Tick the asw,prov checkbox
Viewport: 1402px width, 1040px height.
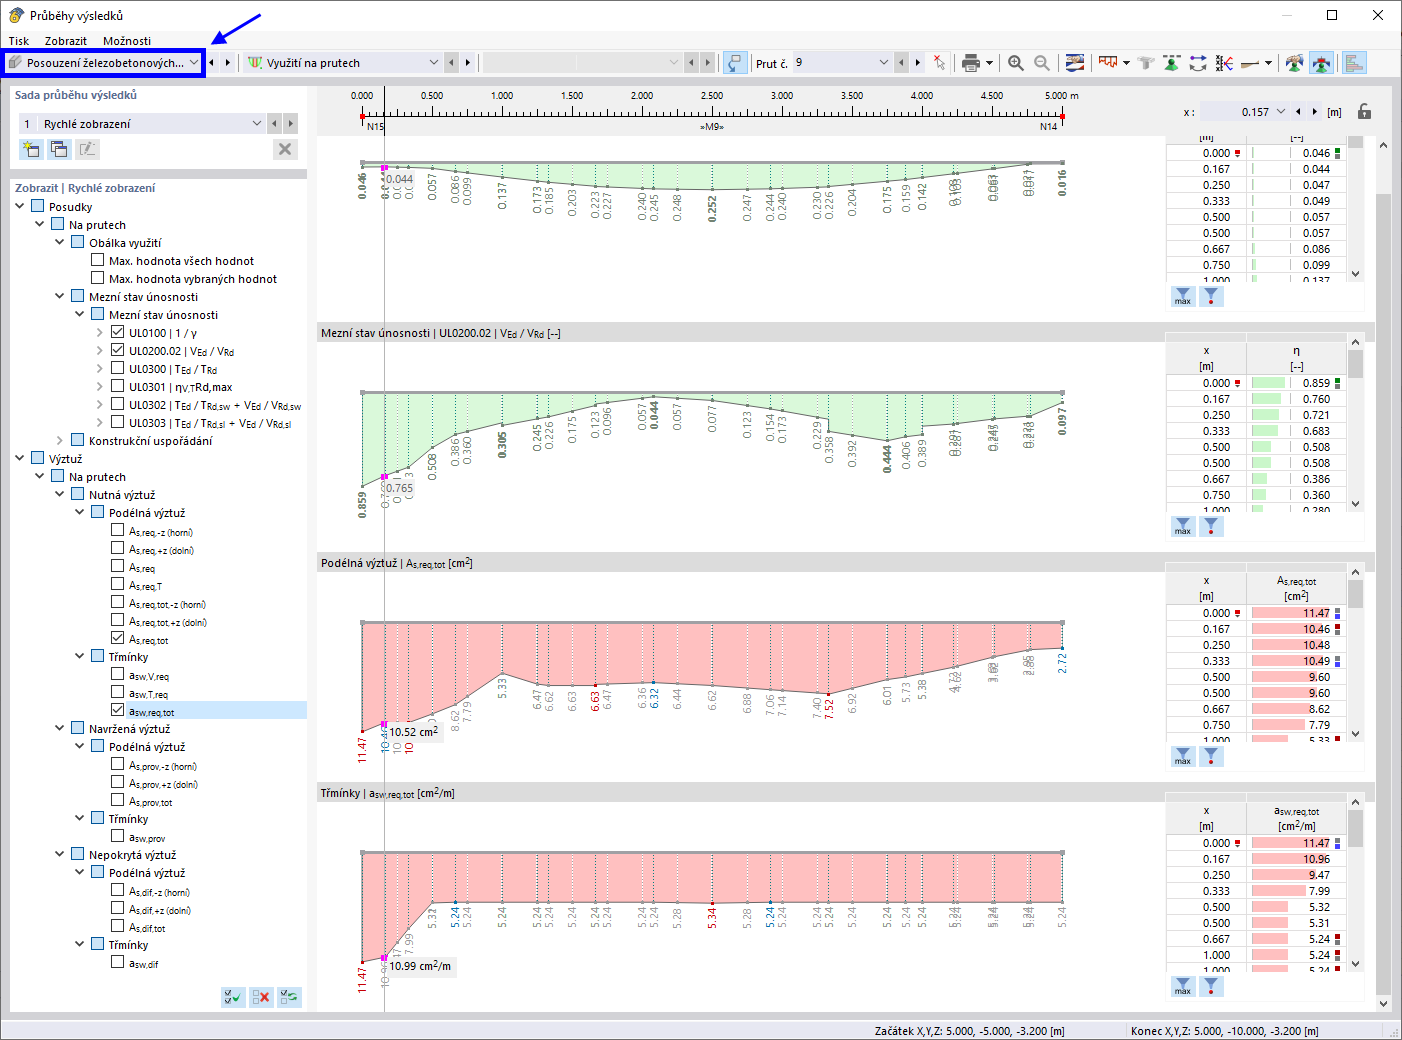click(118, 836)
